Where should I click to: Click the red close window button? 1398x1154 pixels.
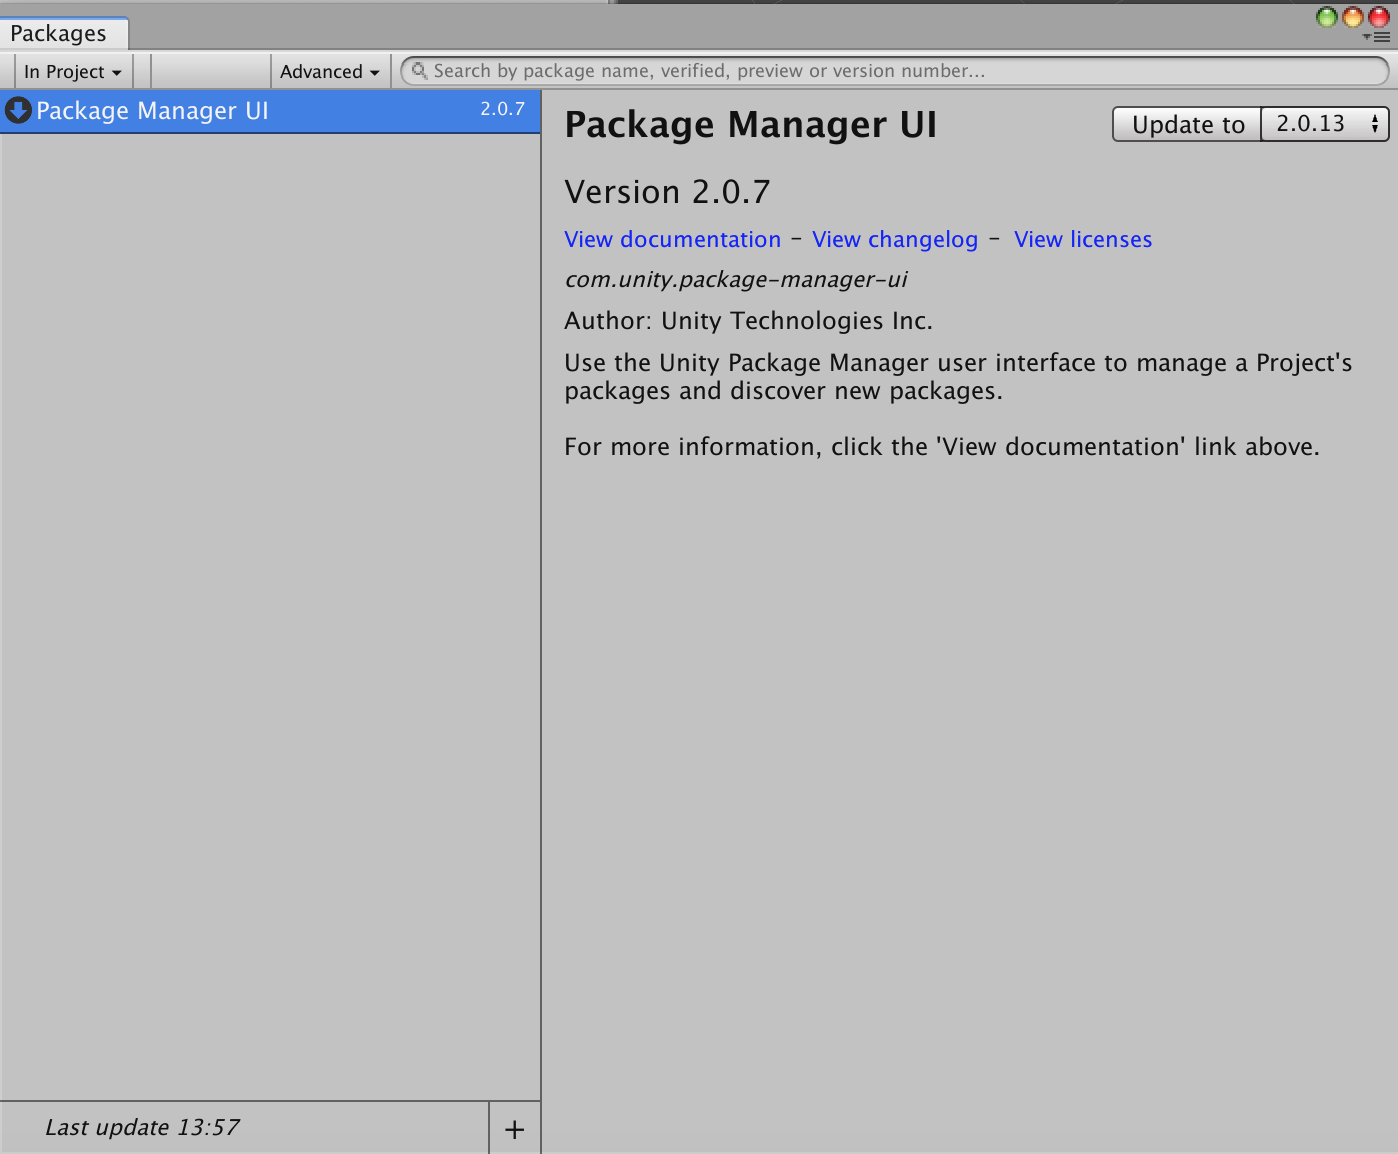pyautogui.click(x=1379, y=17)
